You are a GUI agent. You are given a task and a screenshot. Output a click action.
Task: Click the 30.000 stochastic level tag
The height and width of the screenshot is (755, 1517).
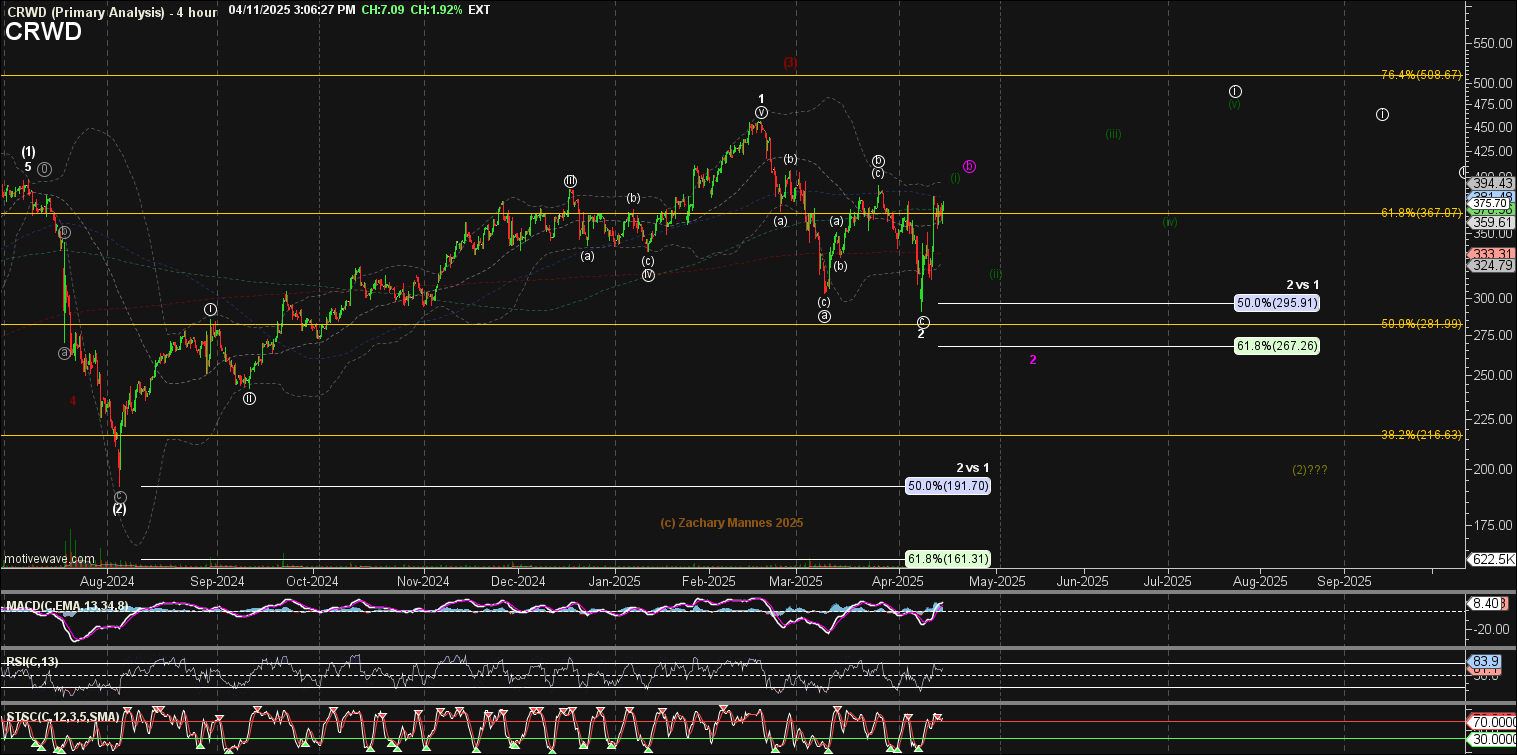1492,739
